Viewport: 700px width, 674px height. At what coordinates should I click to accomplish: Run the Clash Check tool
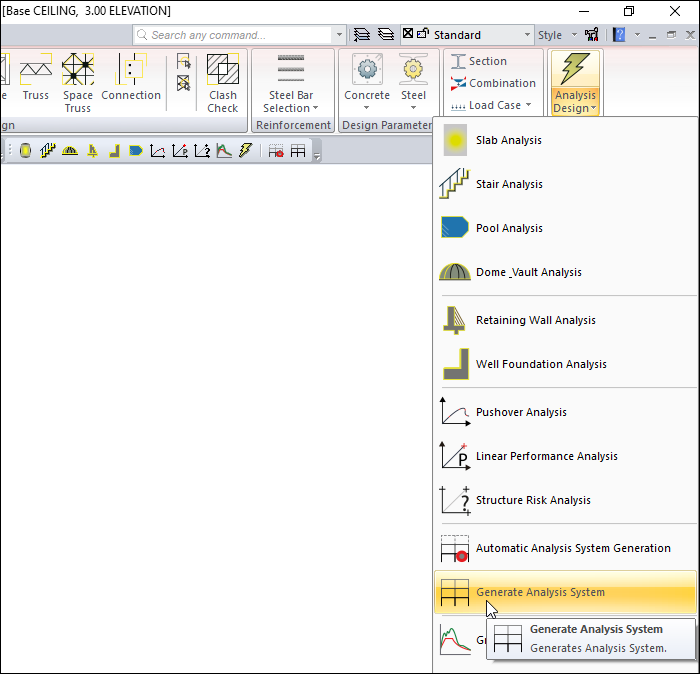point(223,81)
